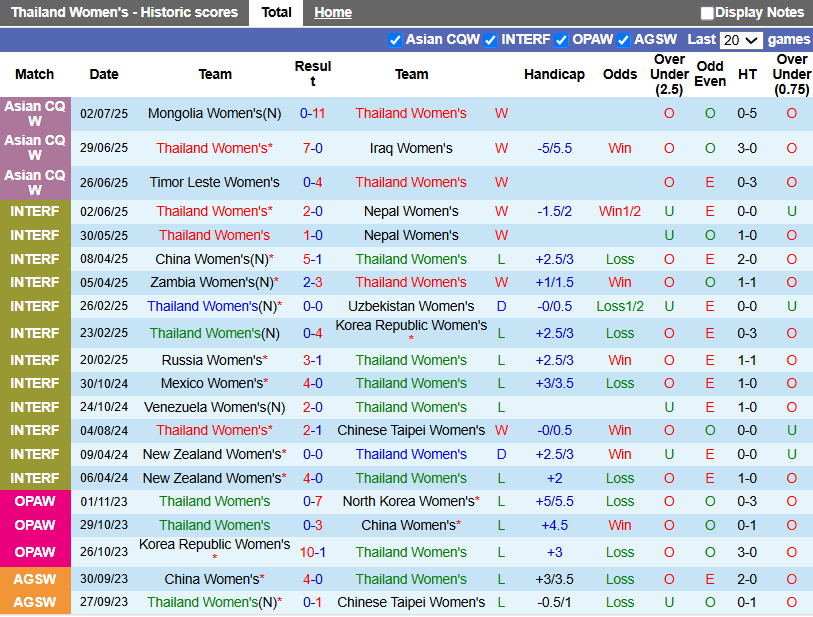The height and width of the screenshot is (617, 813).
Task: Select the date 29/06/25
Action: [x=104, y=148]
